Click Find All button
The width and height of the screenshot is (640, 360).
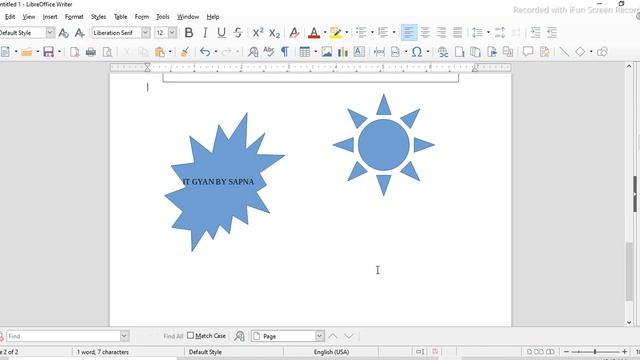tap(173, 336)
